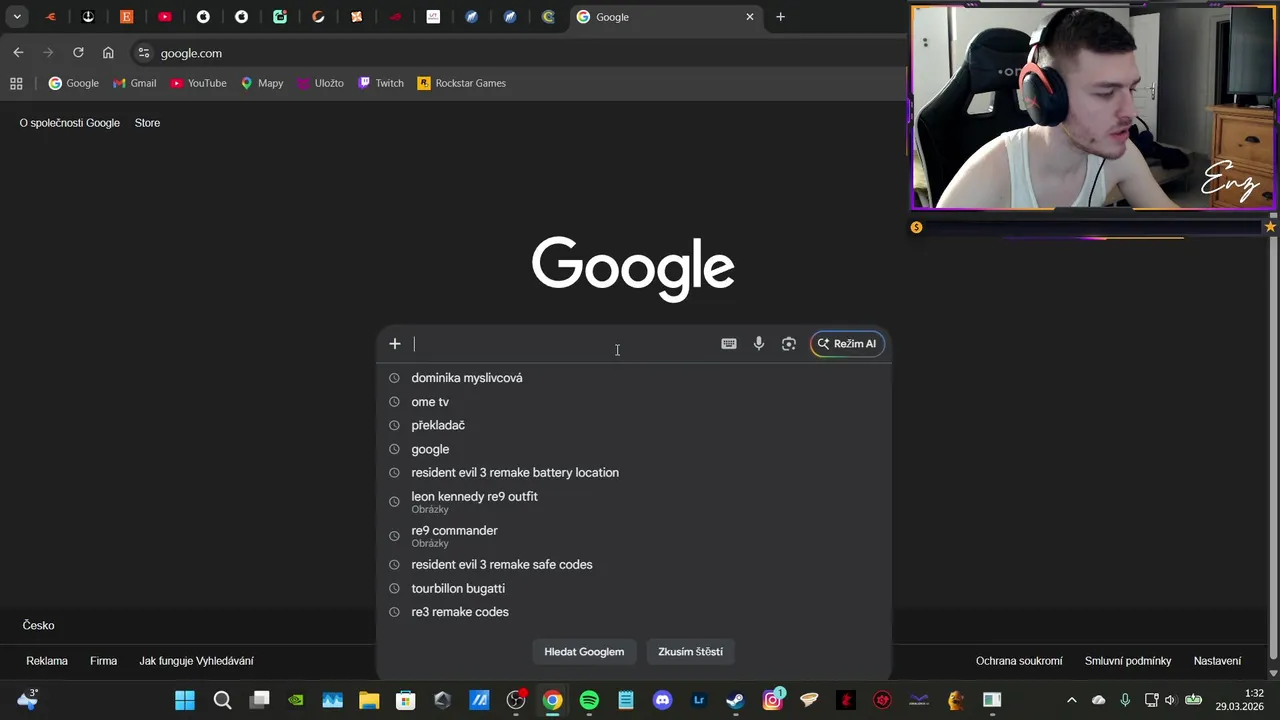Open the Twitch bookmark

(x=381, y=83)
